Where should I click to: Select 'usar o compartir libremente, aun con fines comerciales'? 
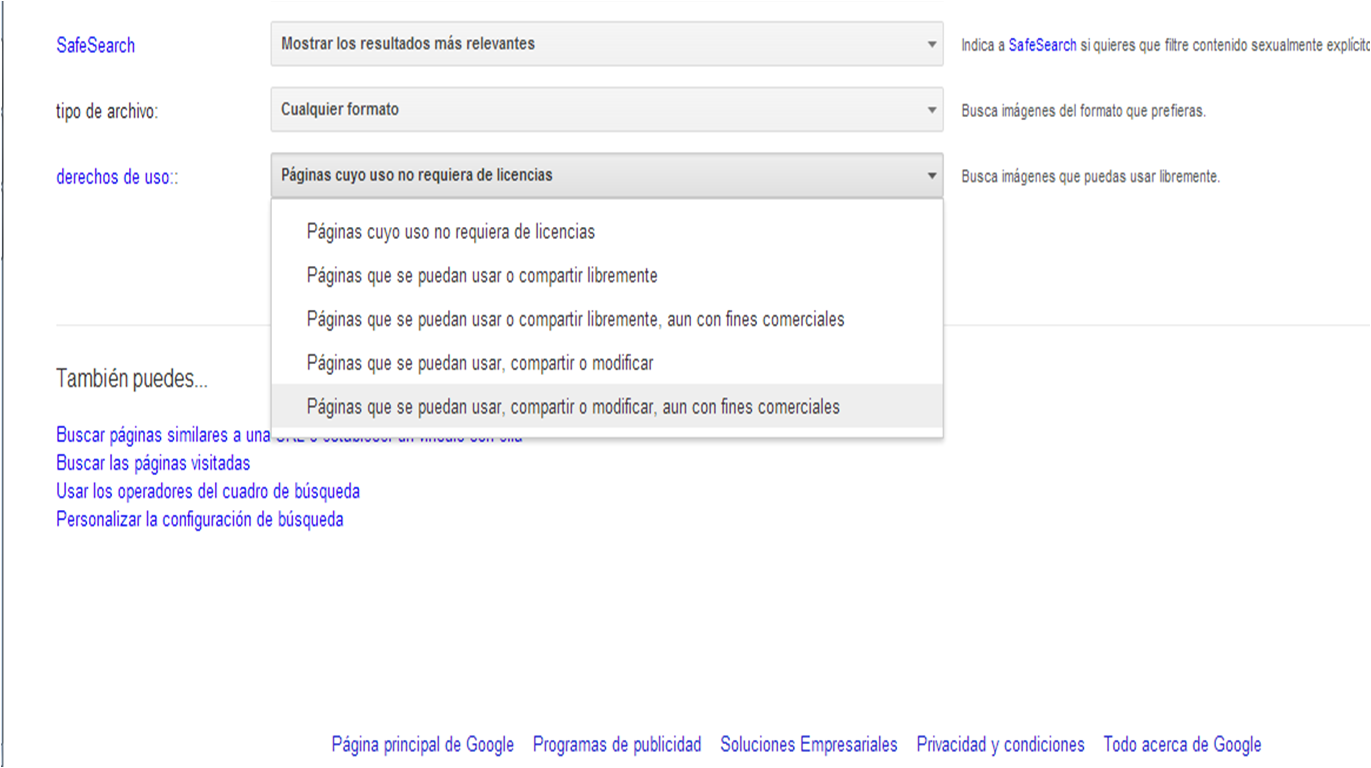tap(575, 320)
